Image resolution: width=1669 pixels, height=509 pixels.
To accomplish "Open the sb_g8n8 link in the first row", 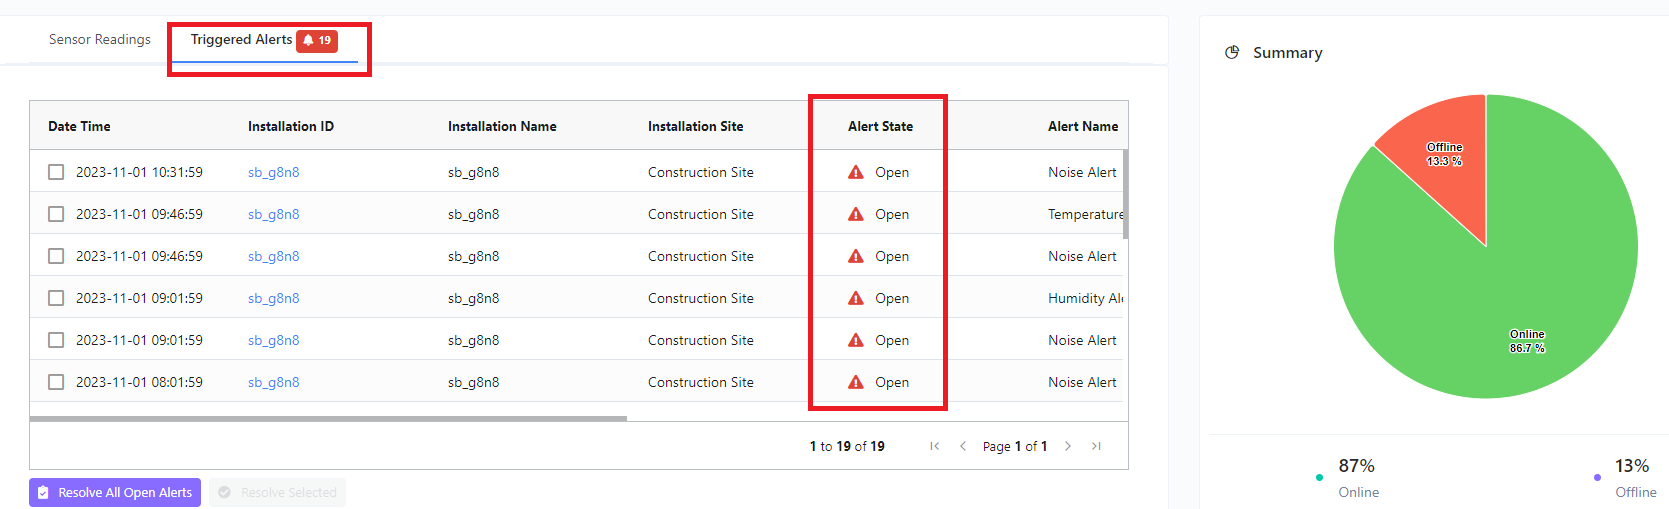I will pyautogui.click(x=273, y=172).
